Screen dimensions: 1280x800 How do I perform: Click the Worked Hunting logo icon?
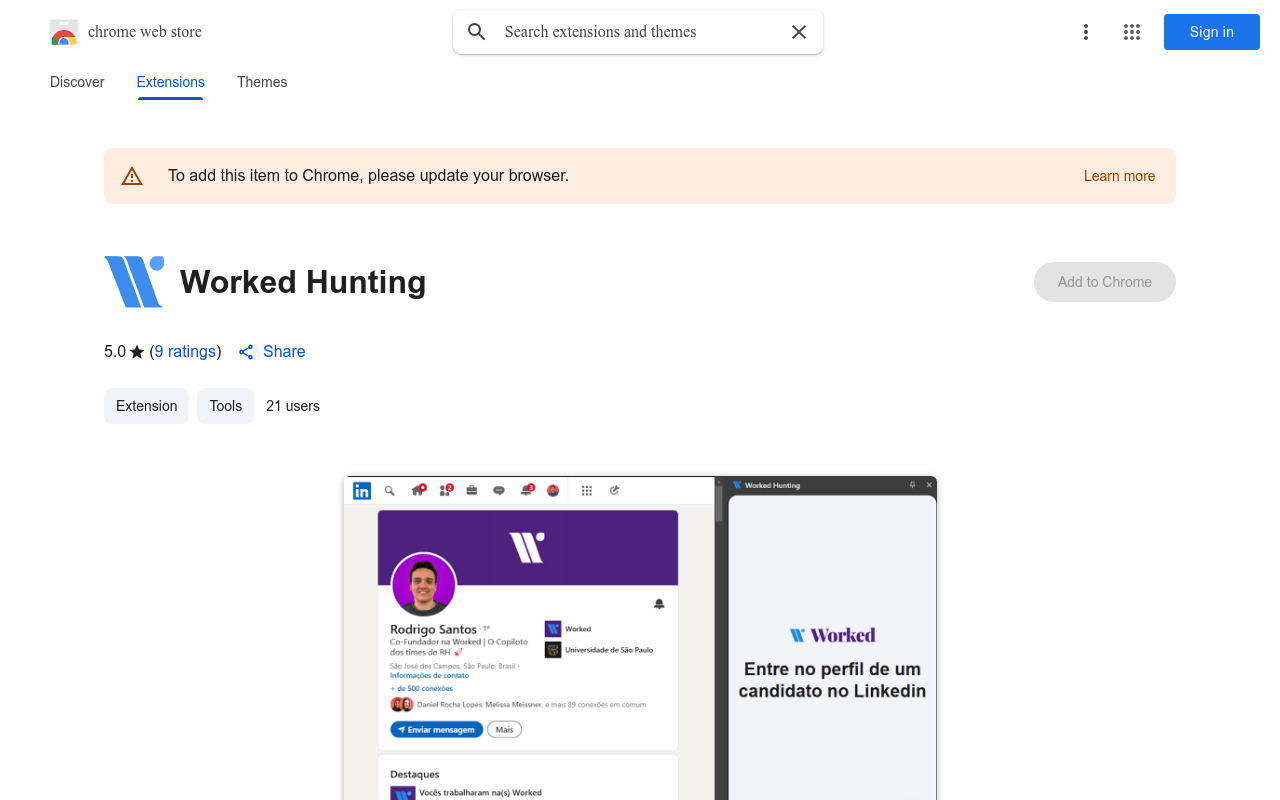pyautogui.click(x=134, y=282)
